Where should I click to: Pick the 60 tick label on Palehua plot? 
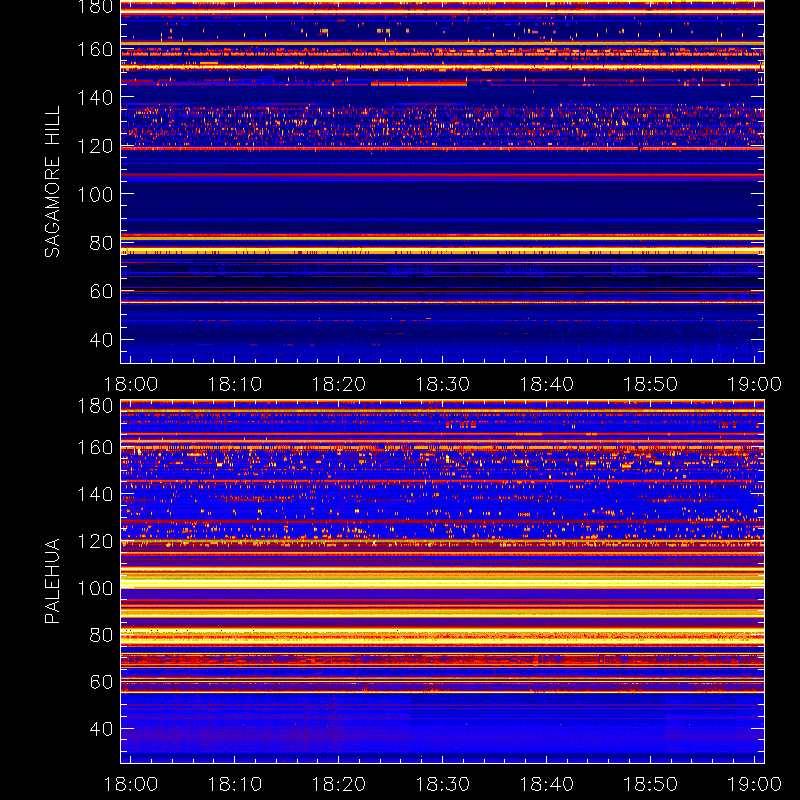[101, 682]
